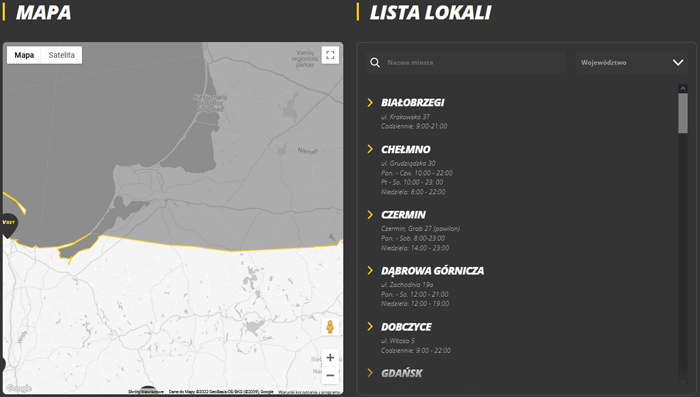Zoom in on the map

(x=330, y=357)
